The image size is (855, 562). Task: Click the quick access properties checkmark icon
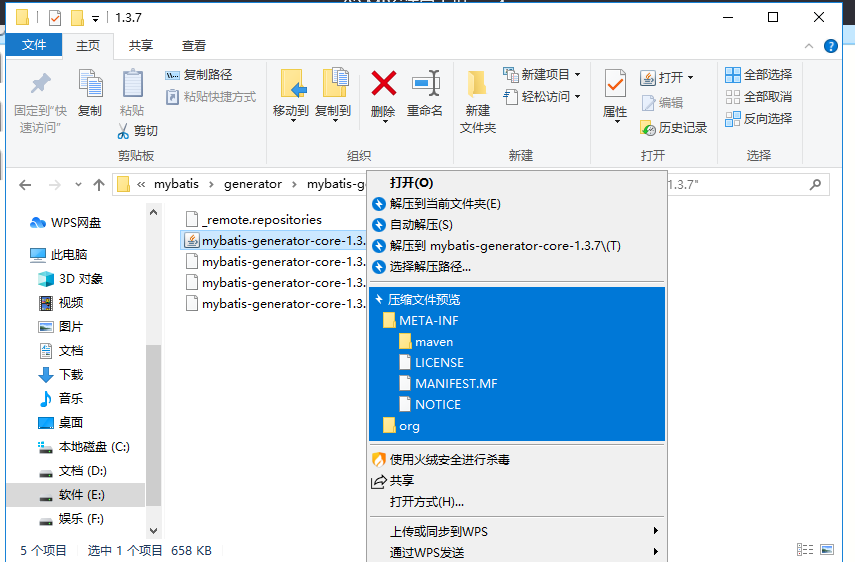click(x=55, y=18)
